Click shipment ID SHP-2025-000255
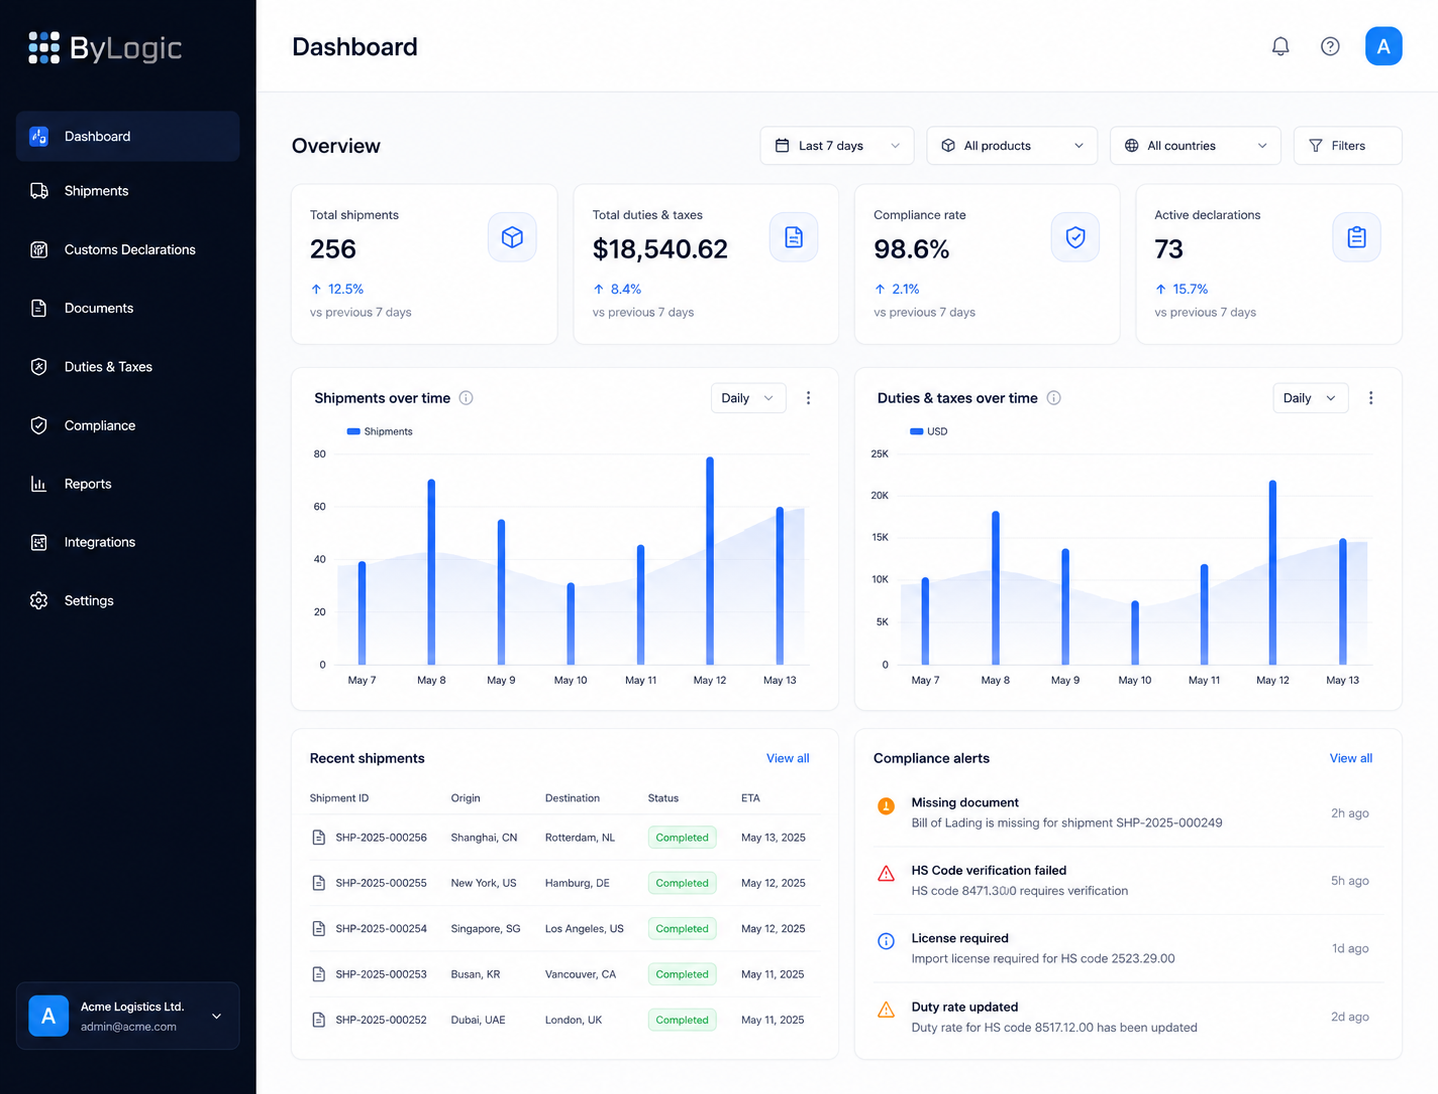Screen dimensions: 1438x1094 click(381, 883)
